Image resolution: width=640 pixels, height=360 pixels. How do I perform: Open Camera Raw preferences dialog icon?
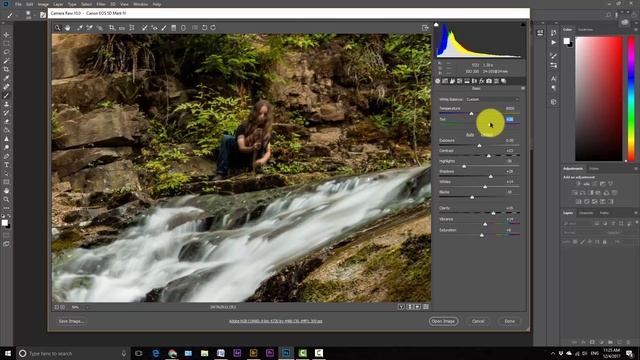tap(195, 28)
